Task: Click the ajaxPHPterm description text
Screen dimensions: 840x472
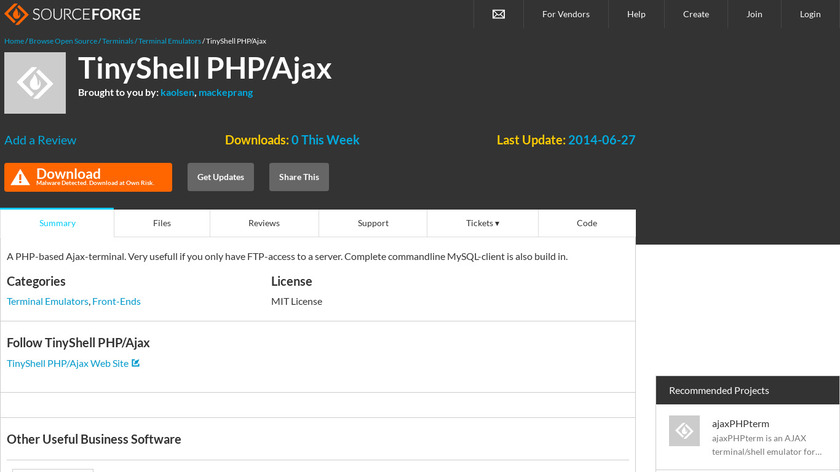Action: click(x=767, y=445)
